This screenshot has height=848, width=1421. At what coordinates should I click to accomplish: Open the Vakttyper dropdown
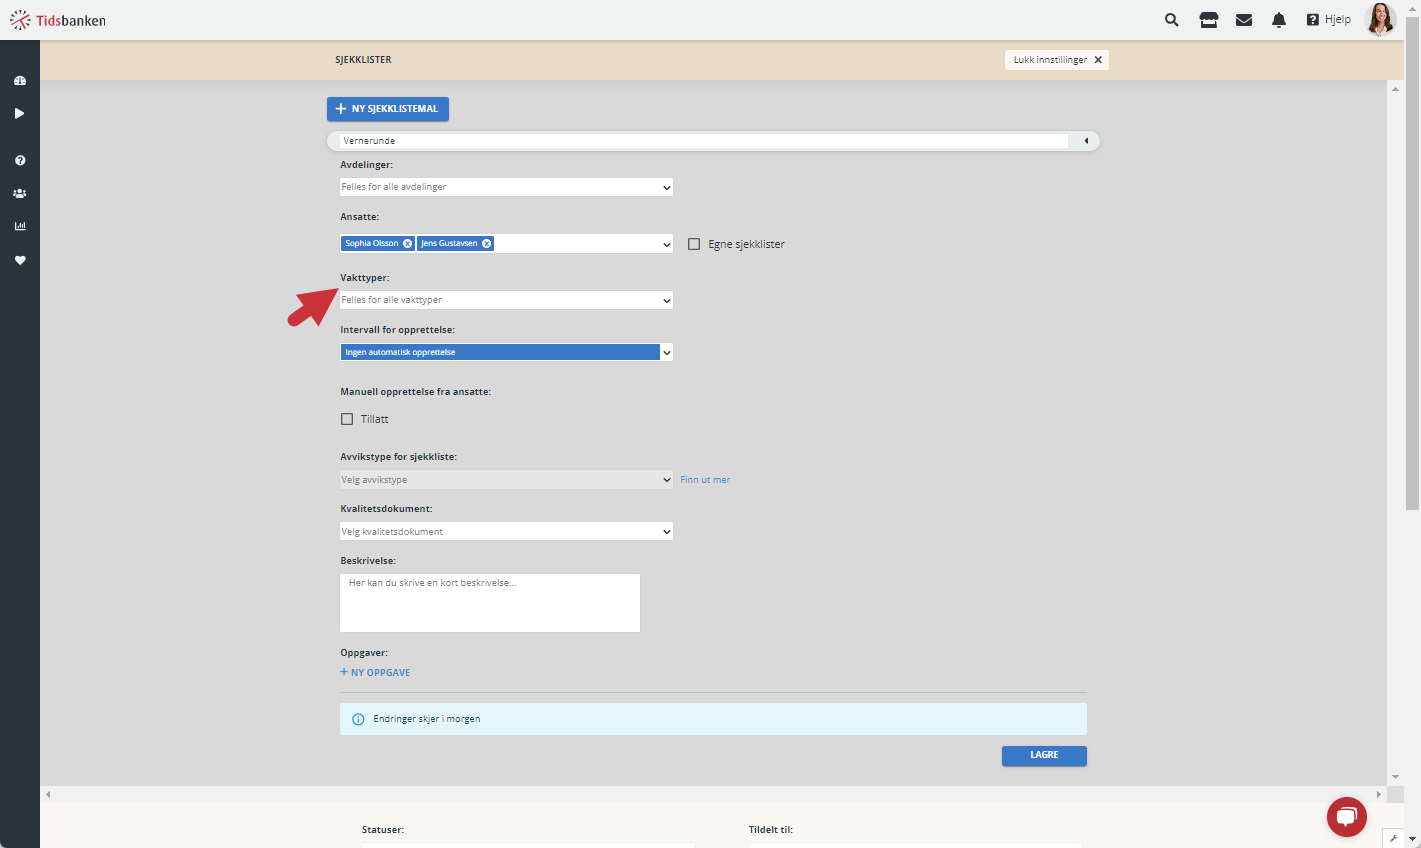506,300
